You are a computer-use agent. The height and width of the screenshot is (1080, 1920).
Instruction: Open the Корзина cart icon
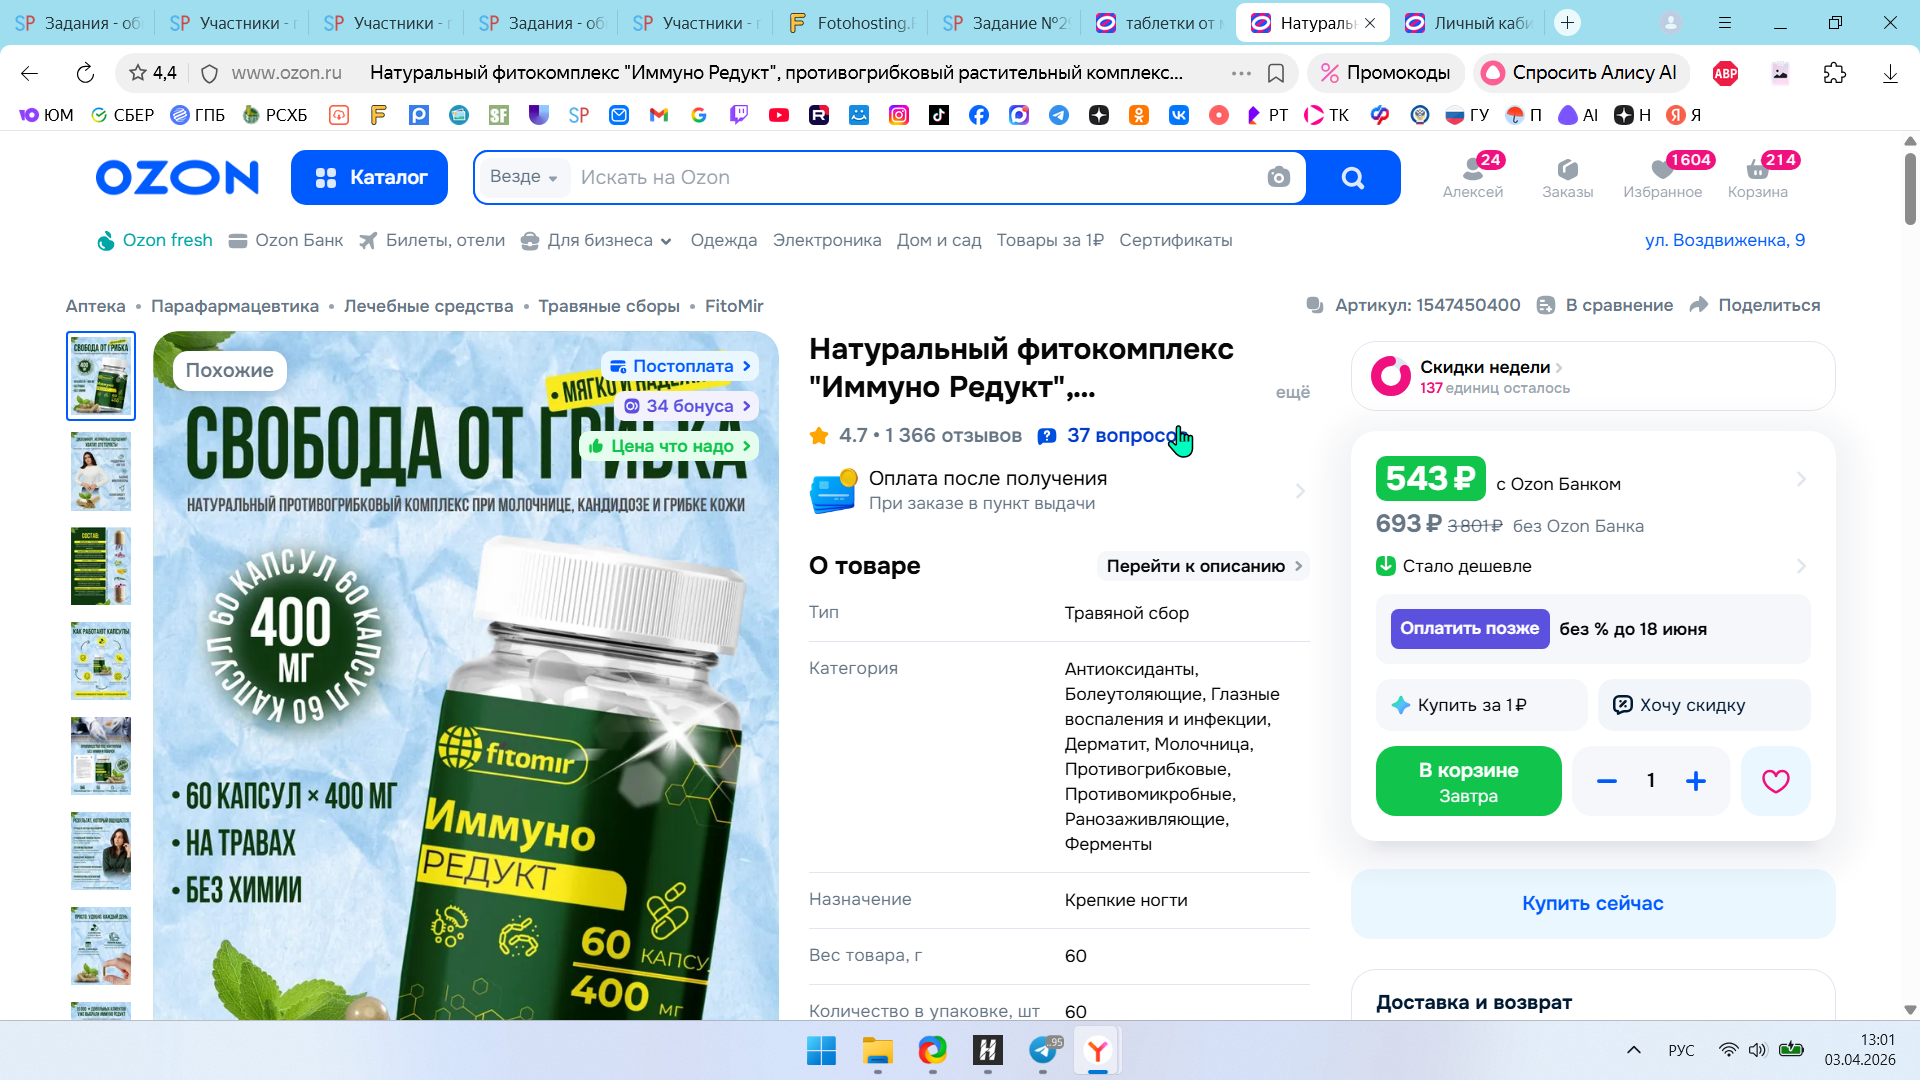[x=1757, y=176]
